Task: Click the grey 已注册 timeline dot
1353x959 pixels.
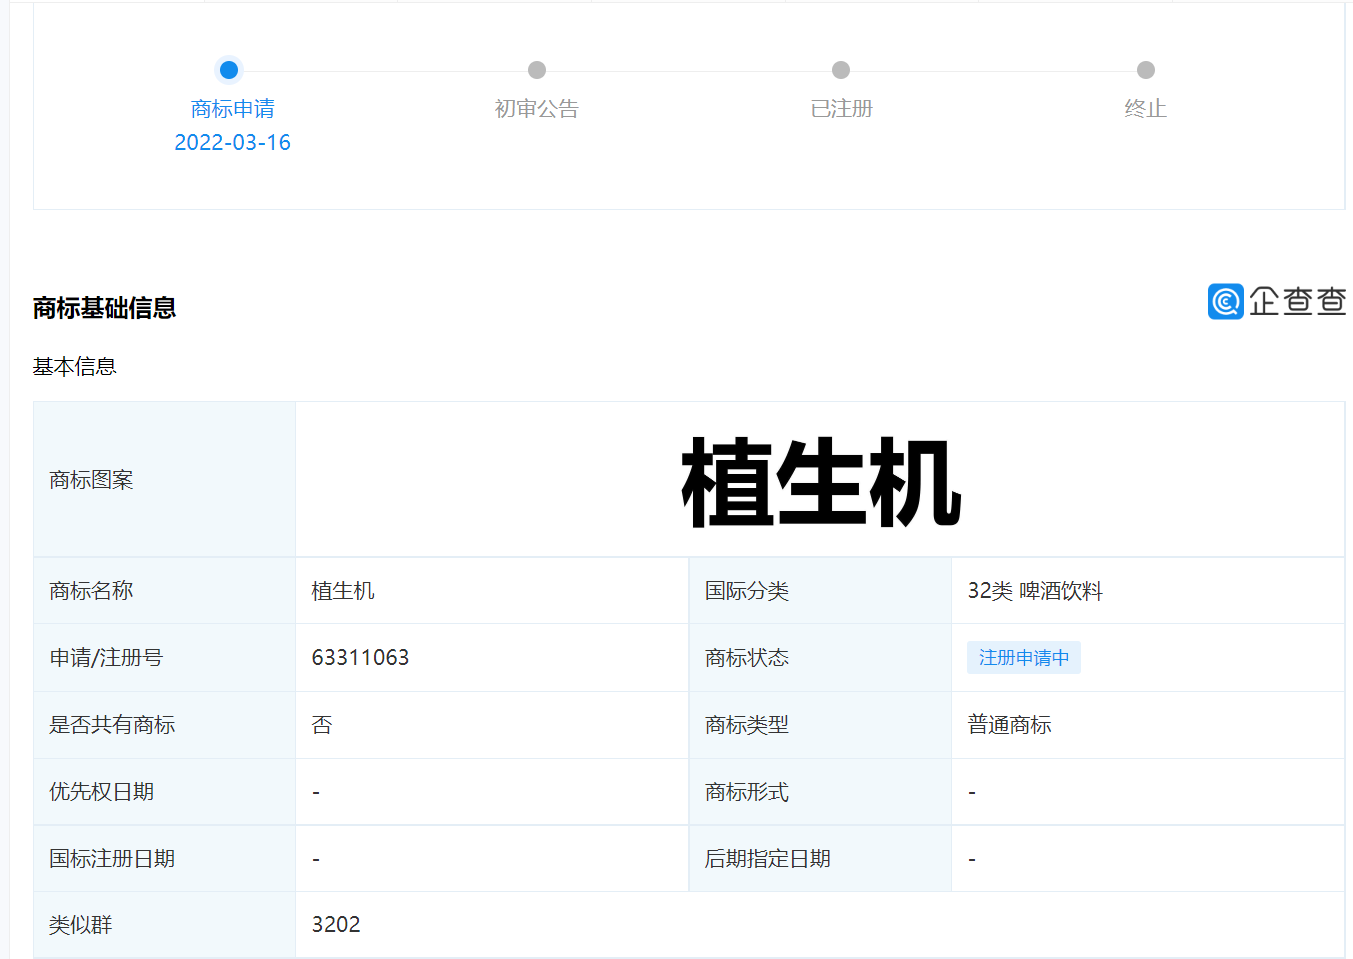Action: click(x=841, y=70)
